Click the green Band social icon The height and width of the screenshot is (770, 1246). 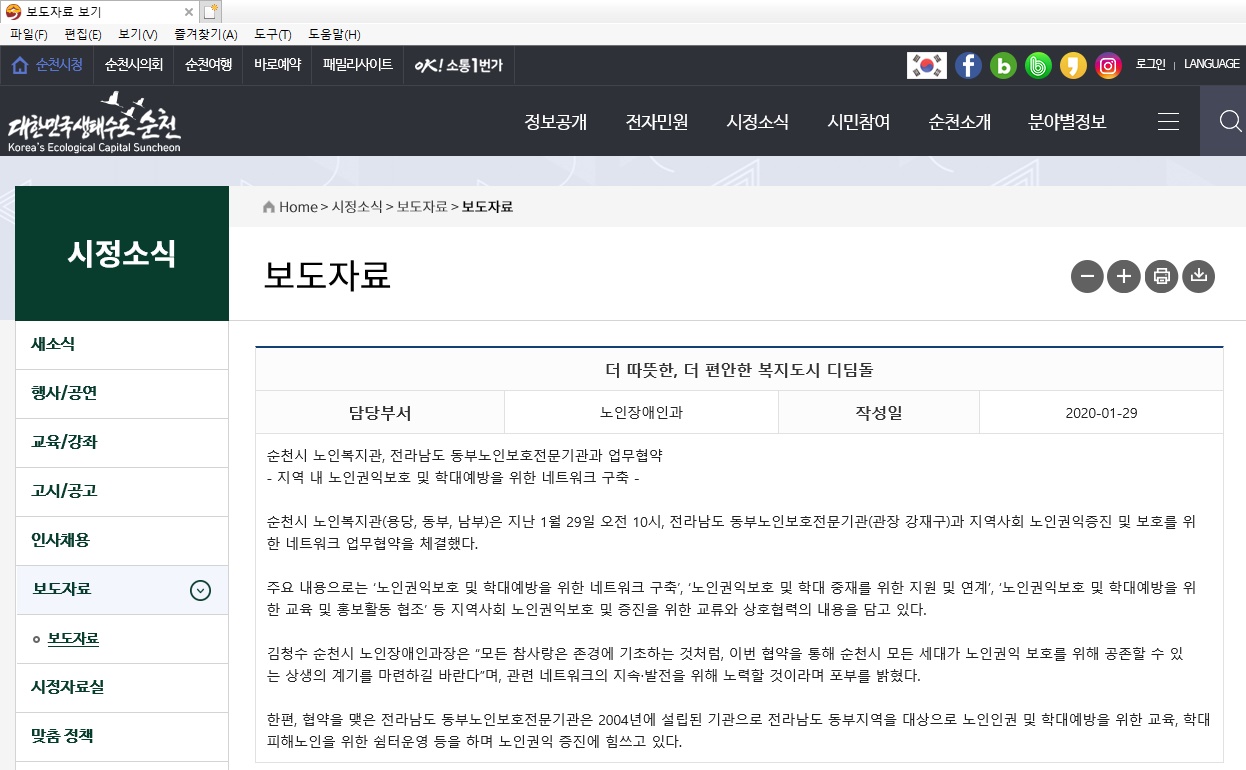(x=1038, y=66)
